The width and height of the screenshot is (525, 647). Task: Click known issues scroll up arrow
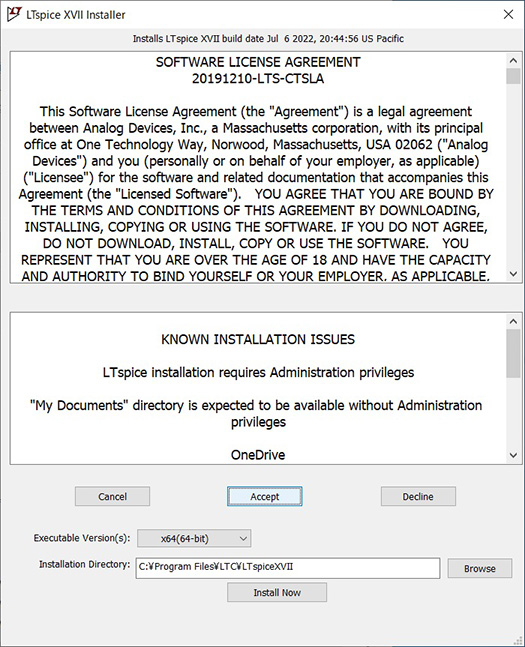[513, 321]
